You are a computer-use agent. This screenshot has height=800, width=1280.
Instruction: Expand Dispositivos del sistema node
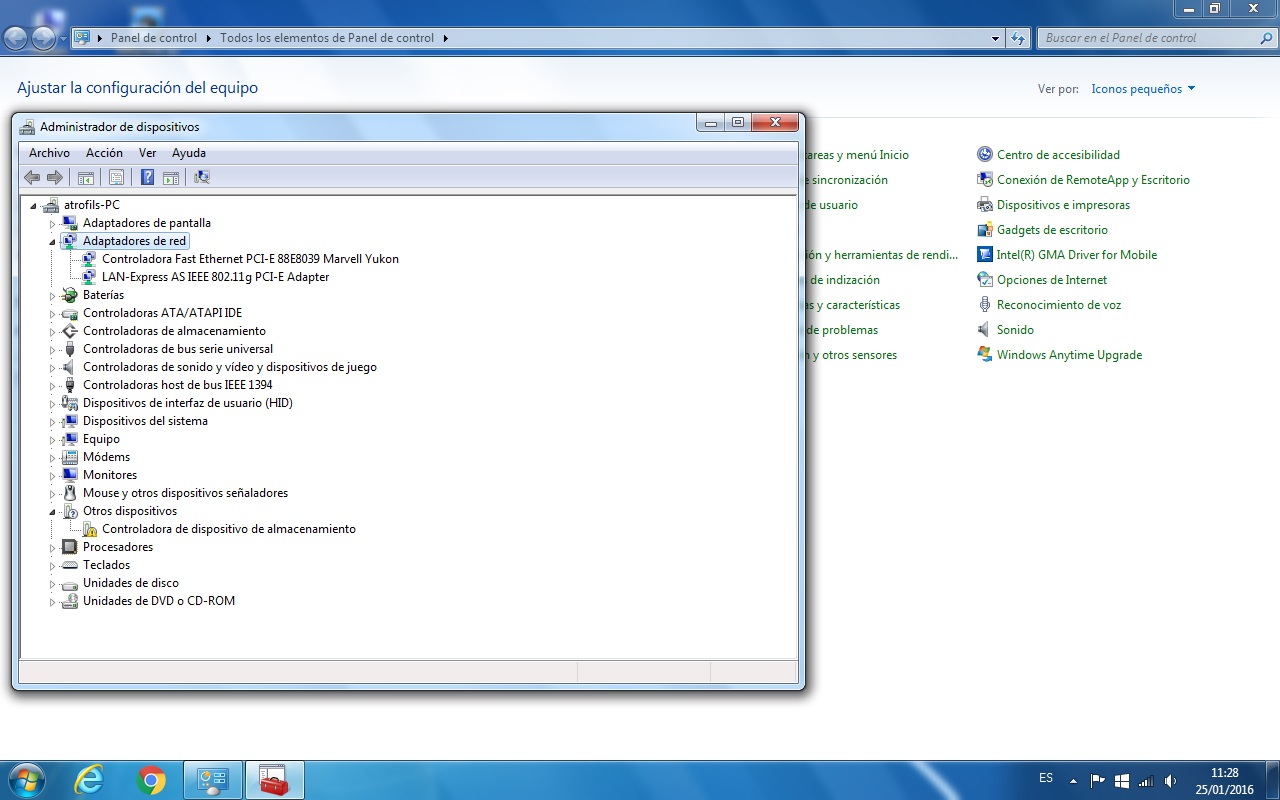click(x=53, y=421)
